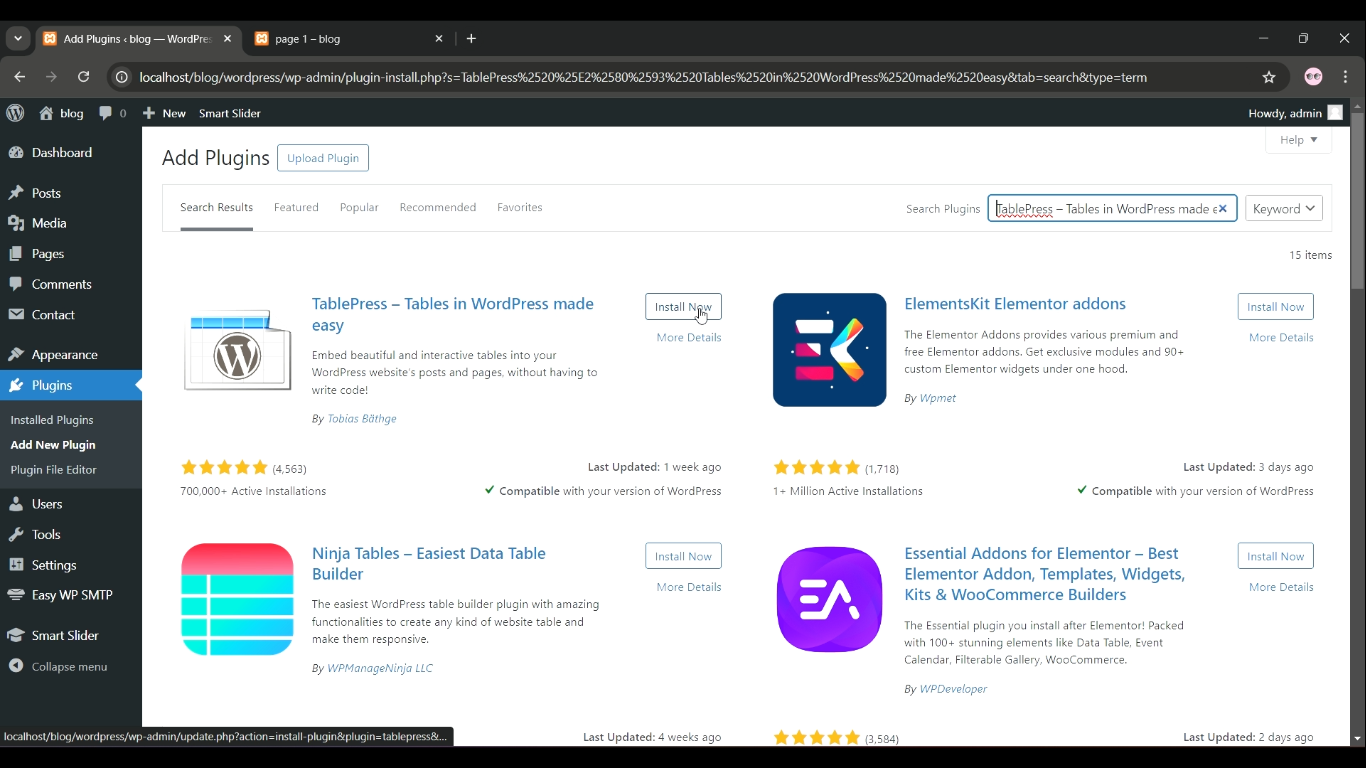
Task: Open the Howdy, admin account menu
Action: [x=1295, y=113]
